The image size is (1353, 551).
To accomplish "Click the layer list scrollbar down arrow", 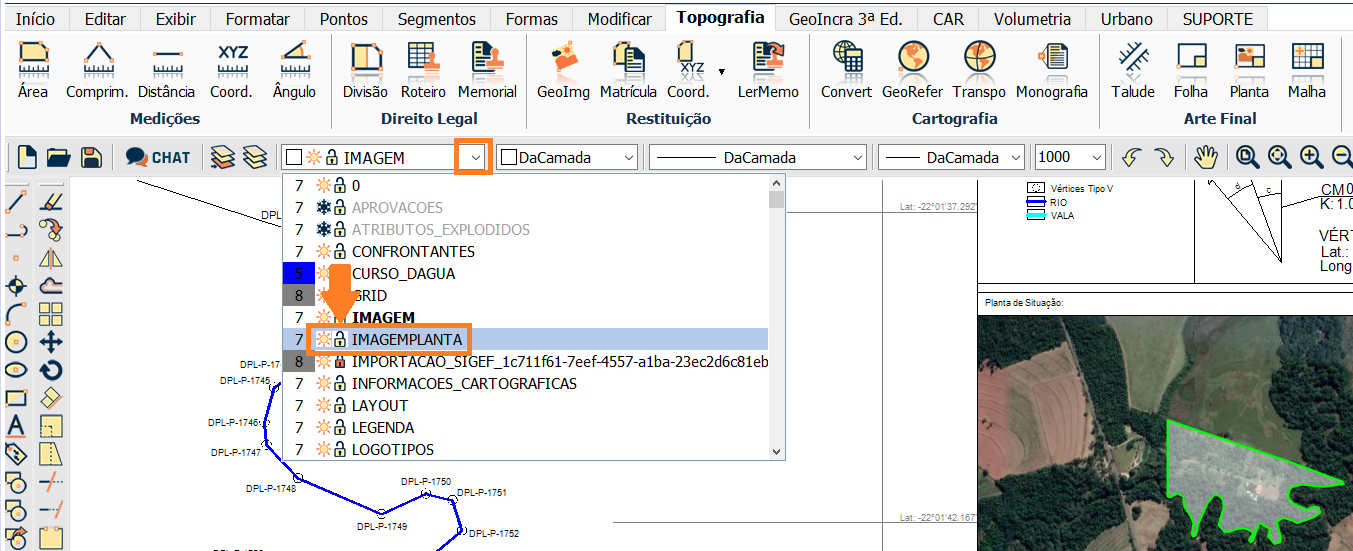I will tap(776, 451).
